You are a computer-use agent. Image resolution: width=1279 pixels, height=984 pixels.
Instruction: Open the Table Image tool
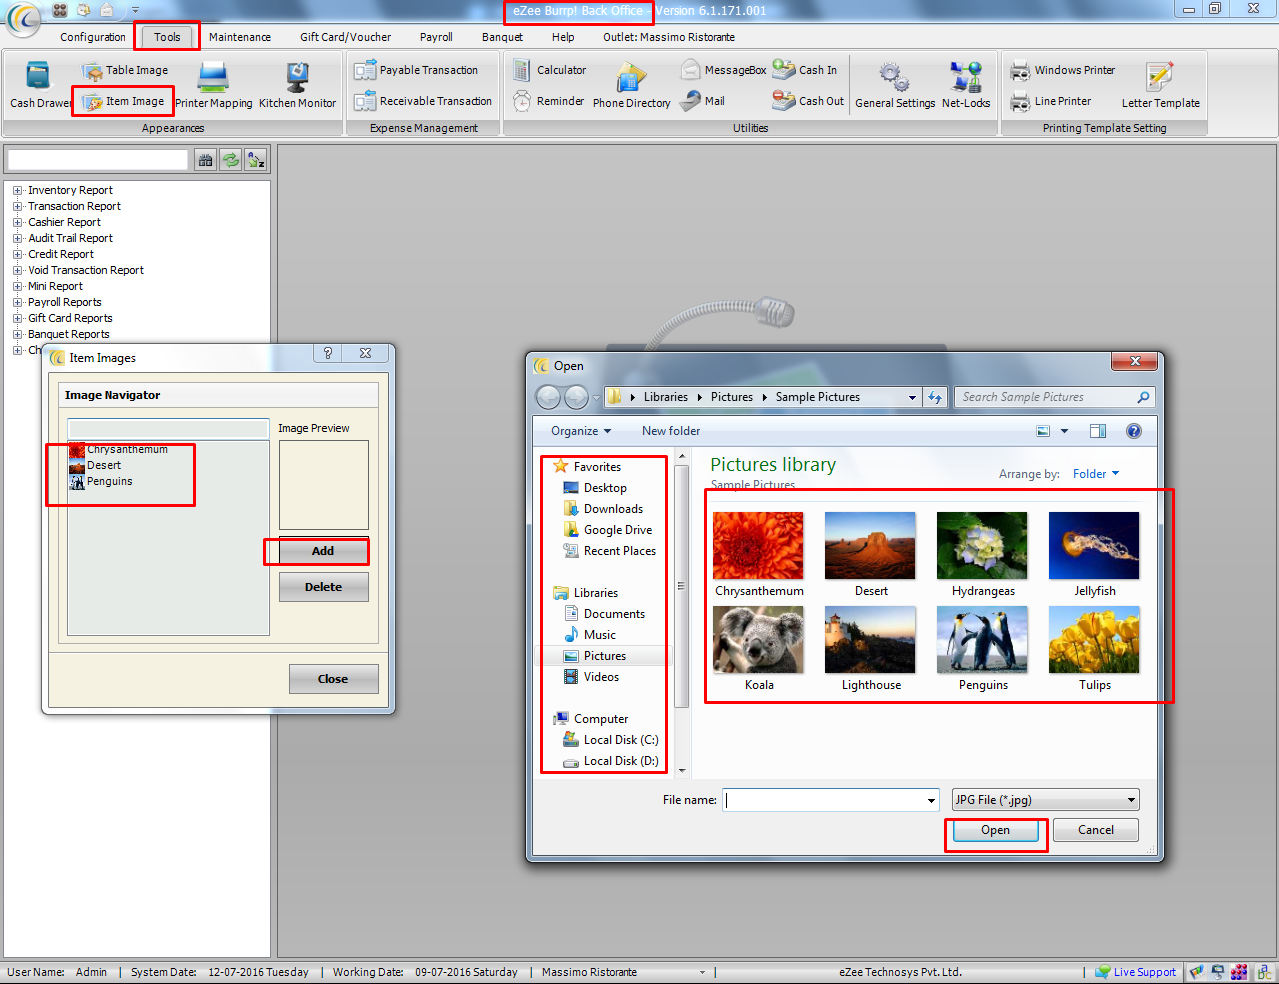125,70
